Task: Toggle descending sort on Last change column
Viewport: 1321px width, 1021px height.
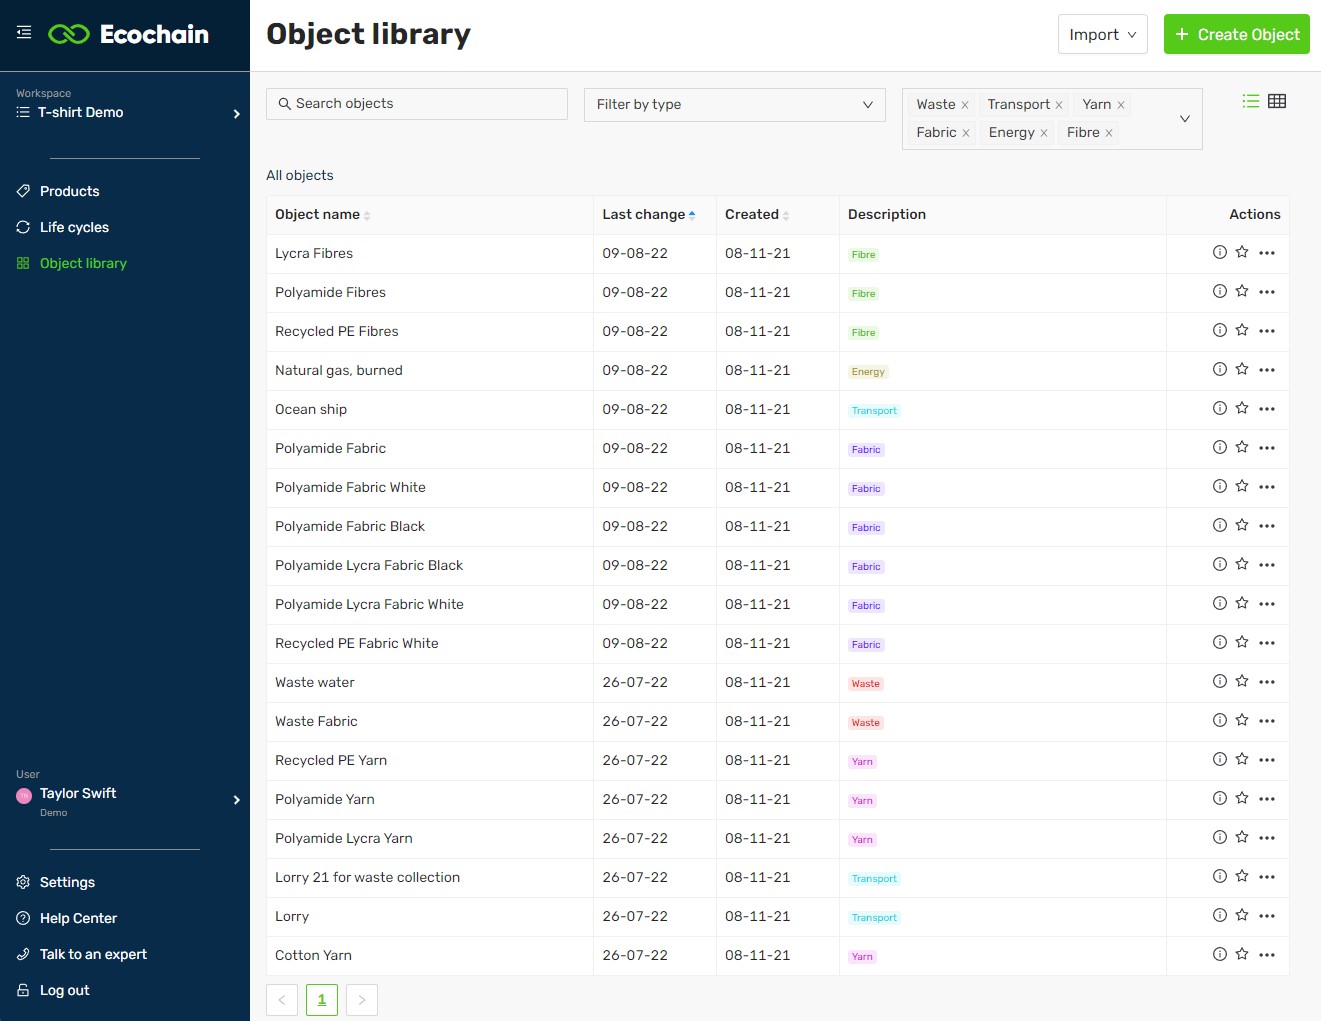Action: click(x=691, y=214)
